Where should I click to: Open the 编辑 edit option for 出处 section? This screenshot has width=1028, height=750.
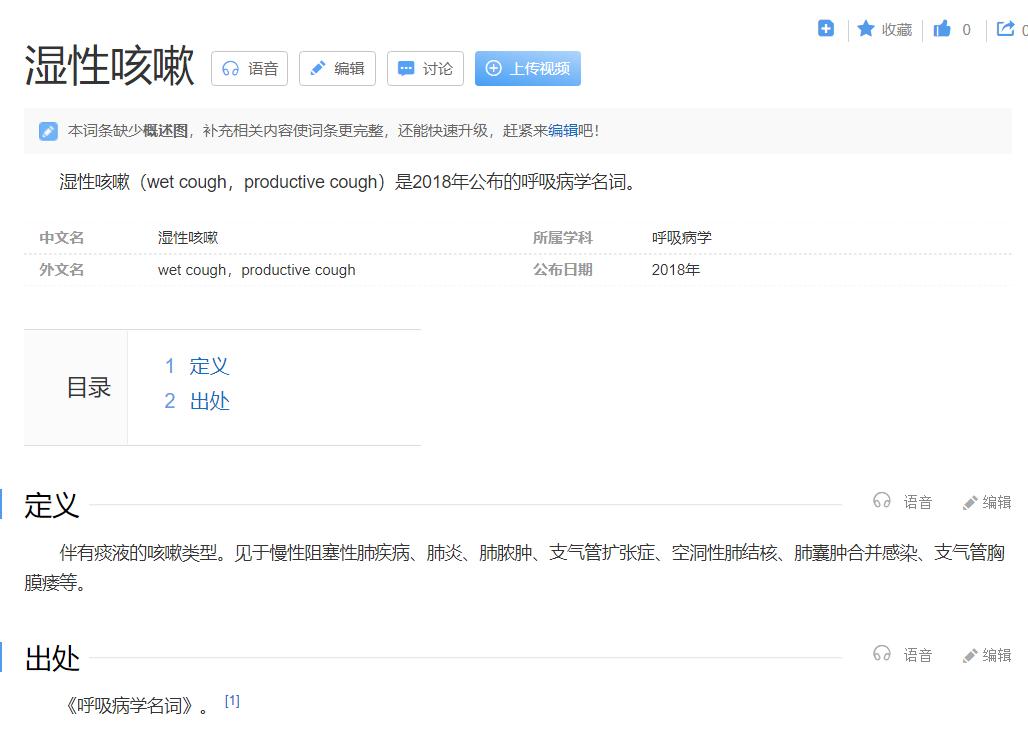(986, 655)
